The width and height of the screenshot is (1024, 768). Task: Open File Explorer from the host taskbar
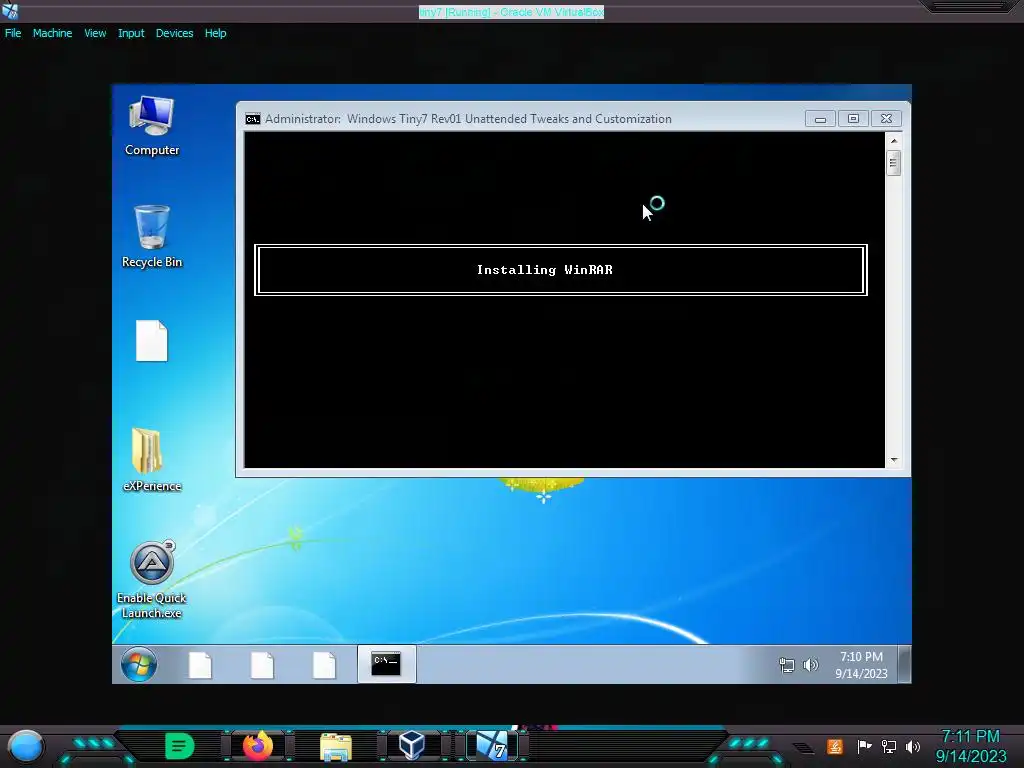click(336, 746)
